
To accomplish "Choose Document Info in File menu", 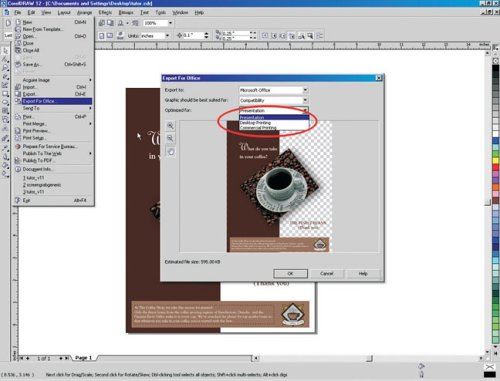I will [x=53, y=169].
